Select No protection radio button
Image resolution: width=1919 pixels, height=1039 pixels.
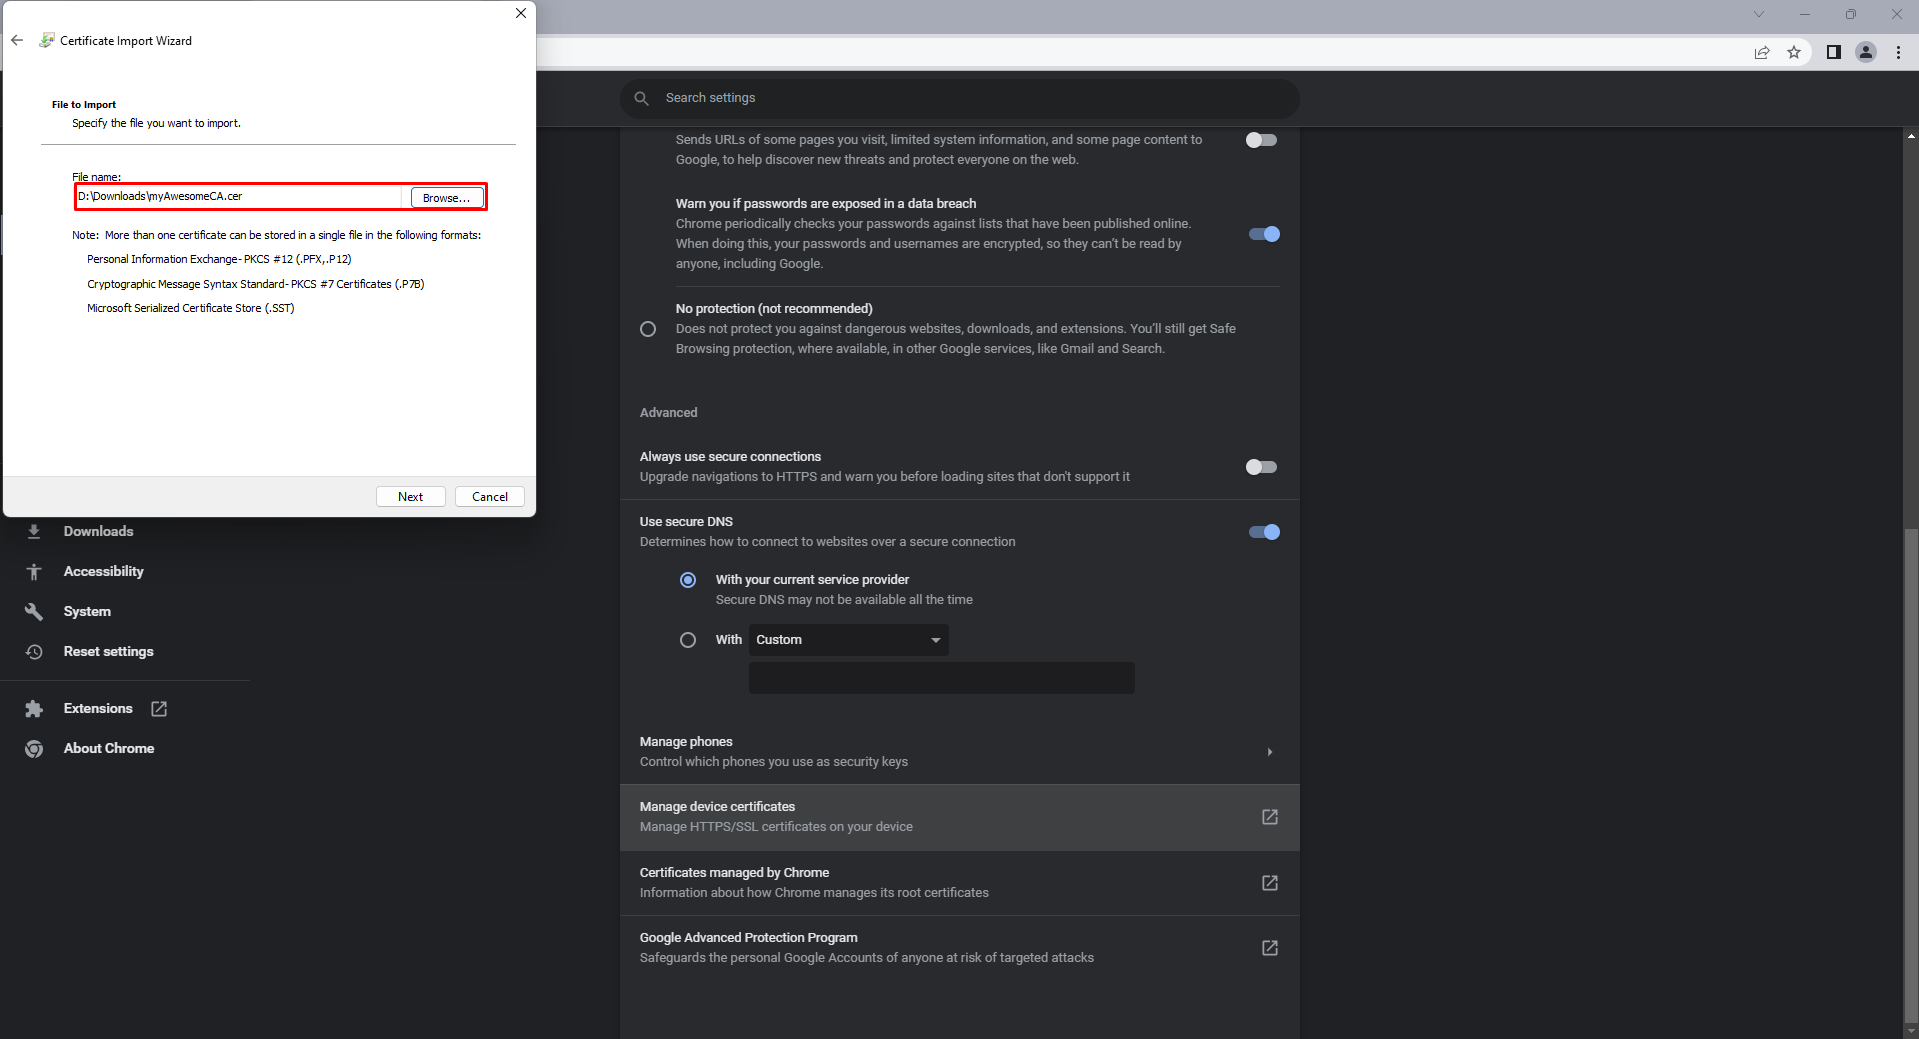point(648,329)
